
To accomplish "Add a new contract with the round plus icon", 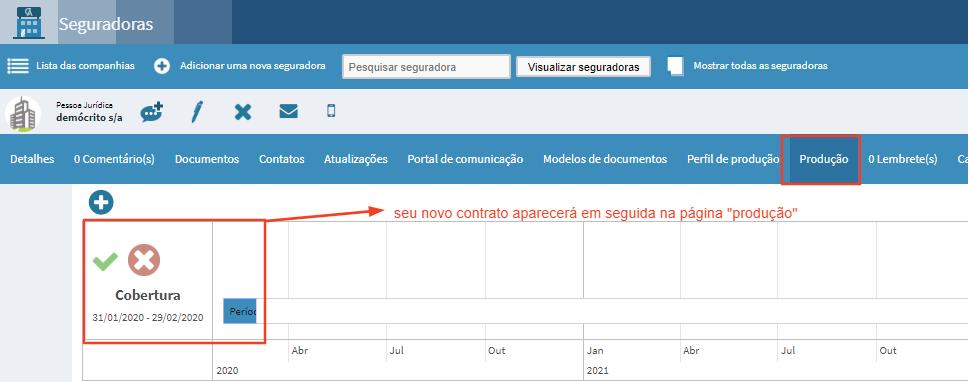I will (101, 202).
